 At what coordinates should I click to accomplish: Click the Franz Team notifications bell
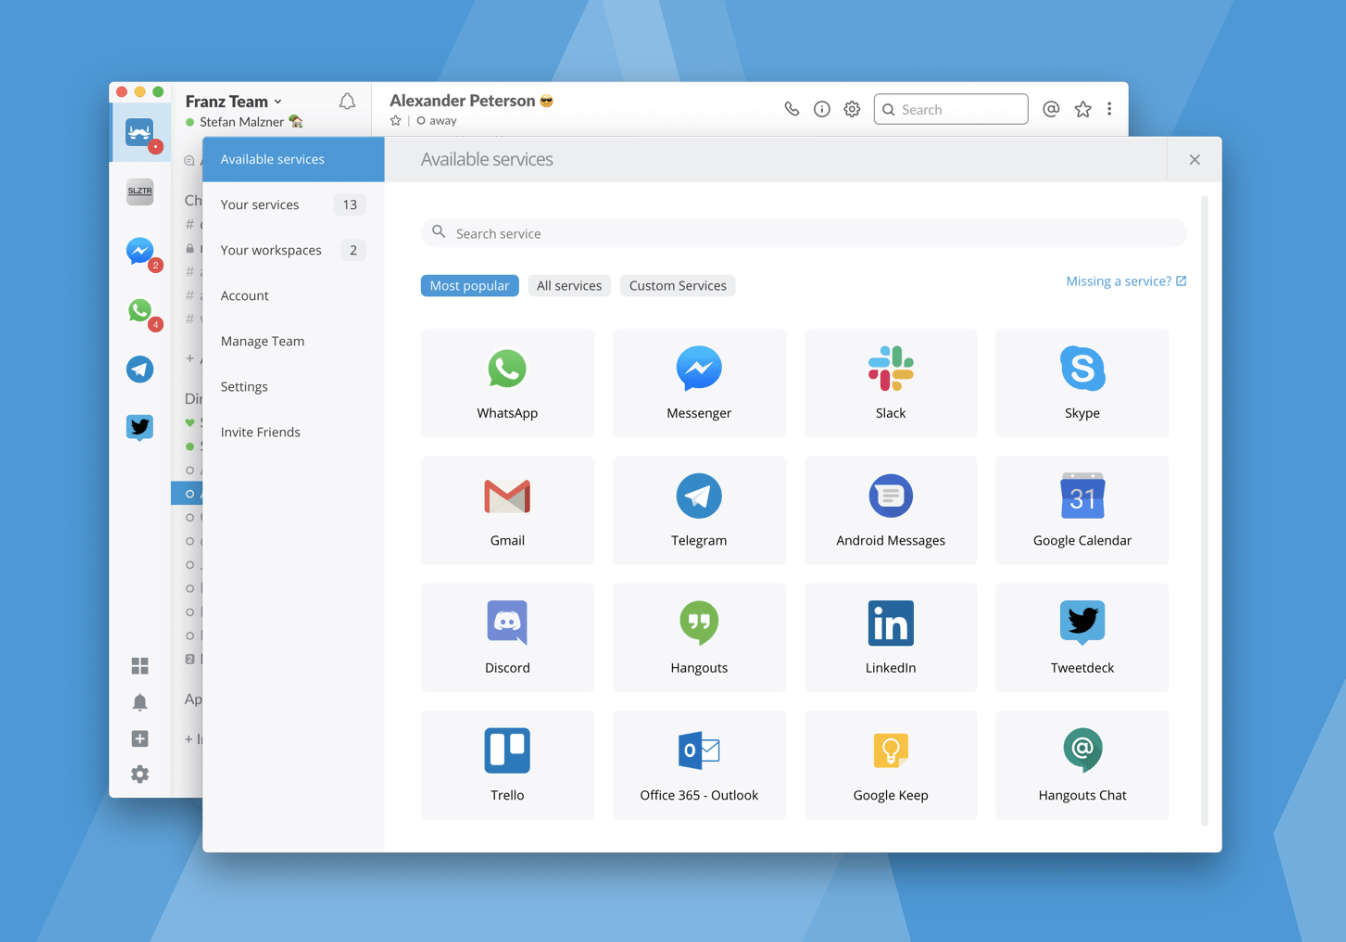(x=347, y=101)
